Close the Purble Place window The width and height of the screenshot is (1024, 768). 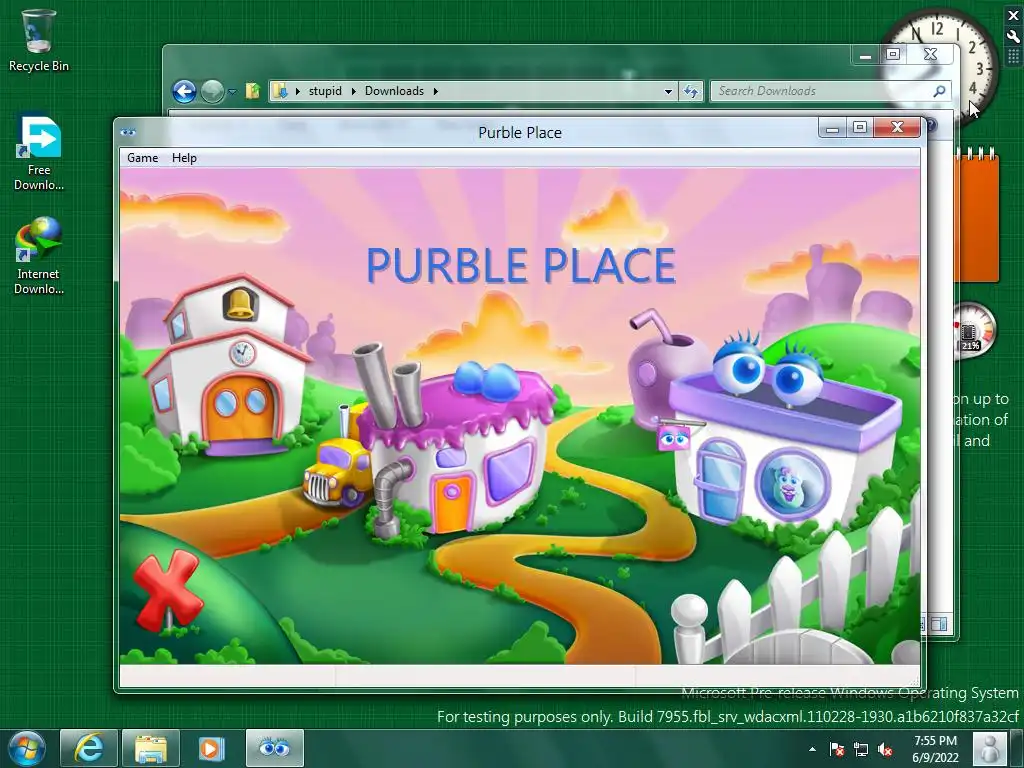897,128
